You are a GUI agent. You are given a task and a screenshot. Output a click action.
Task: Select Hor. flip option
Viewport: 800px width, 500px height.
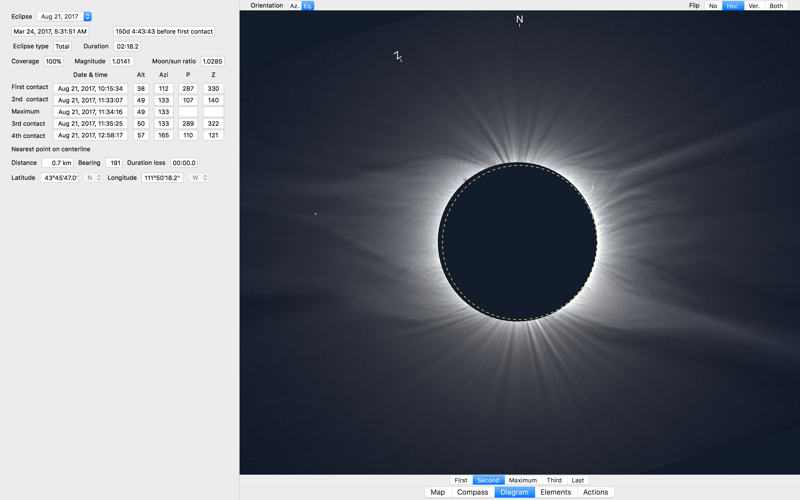click(733, 6)
